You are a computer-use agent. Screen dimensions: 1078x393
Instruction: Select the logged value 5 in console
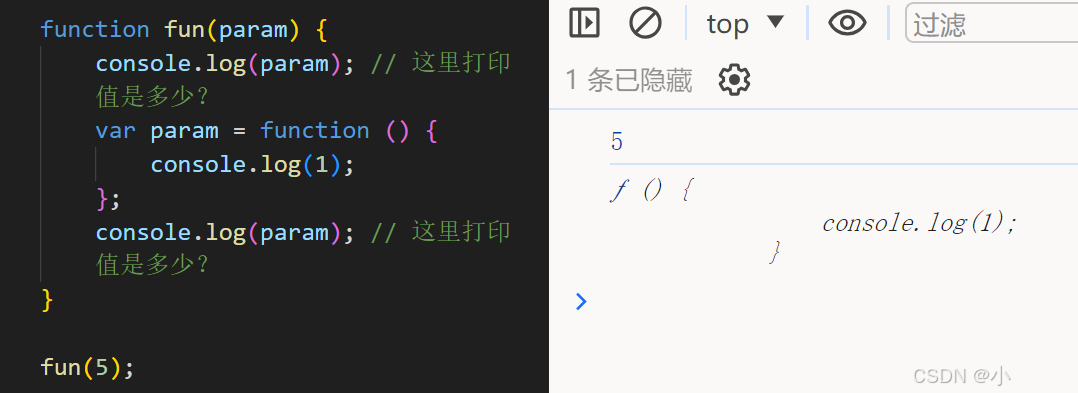(x=617, y=142)
